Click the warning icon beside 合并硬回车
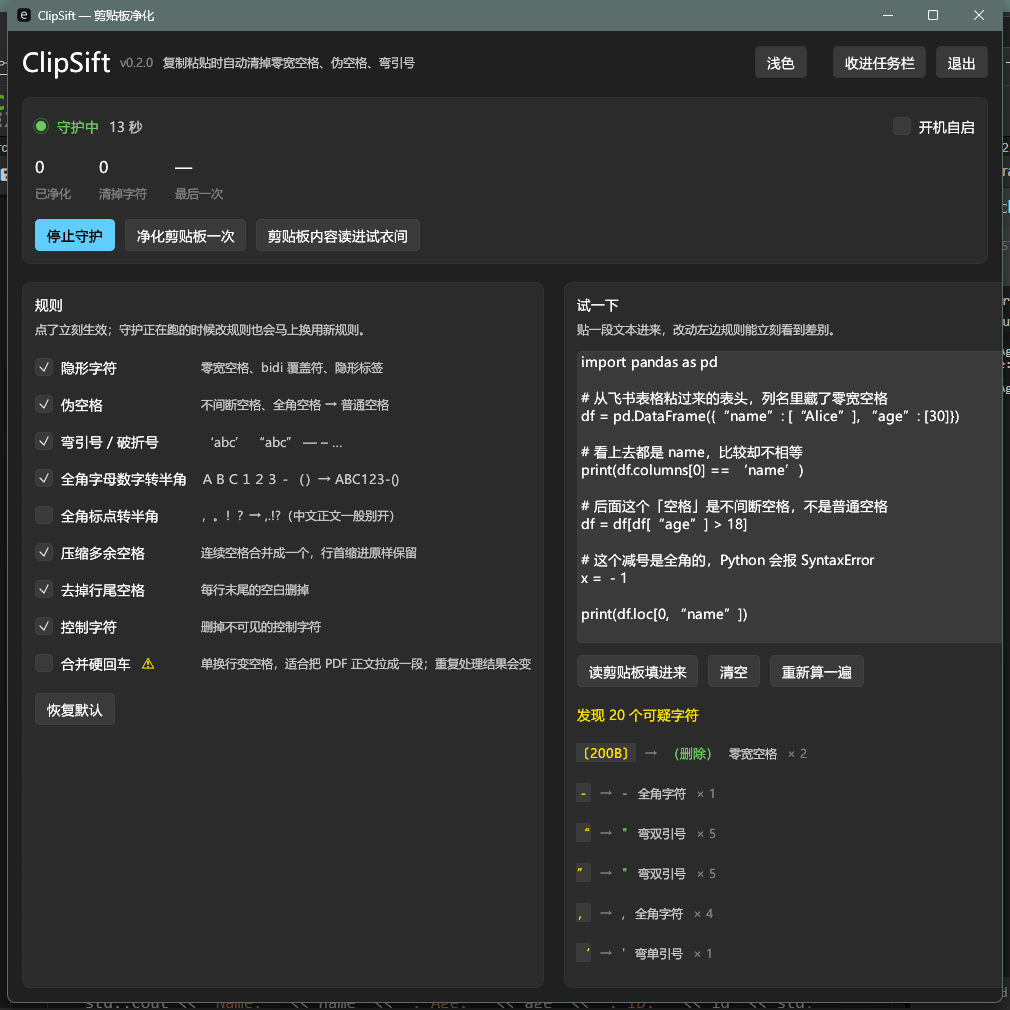Viewport: 1010px width, 1010px height. (148, 663)
